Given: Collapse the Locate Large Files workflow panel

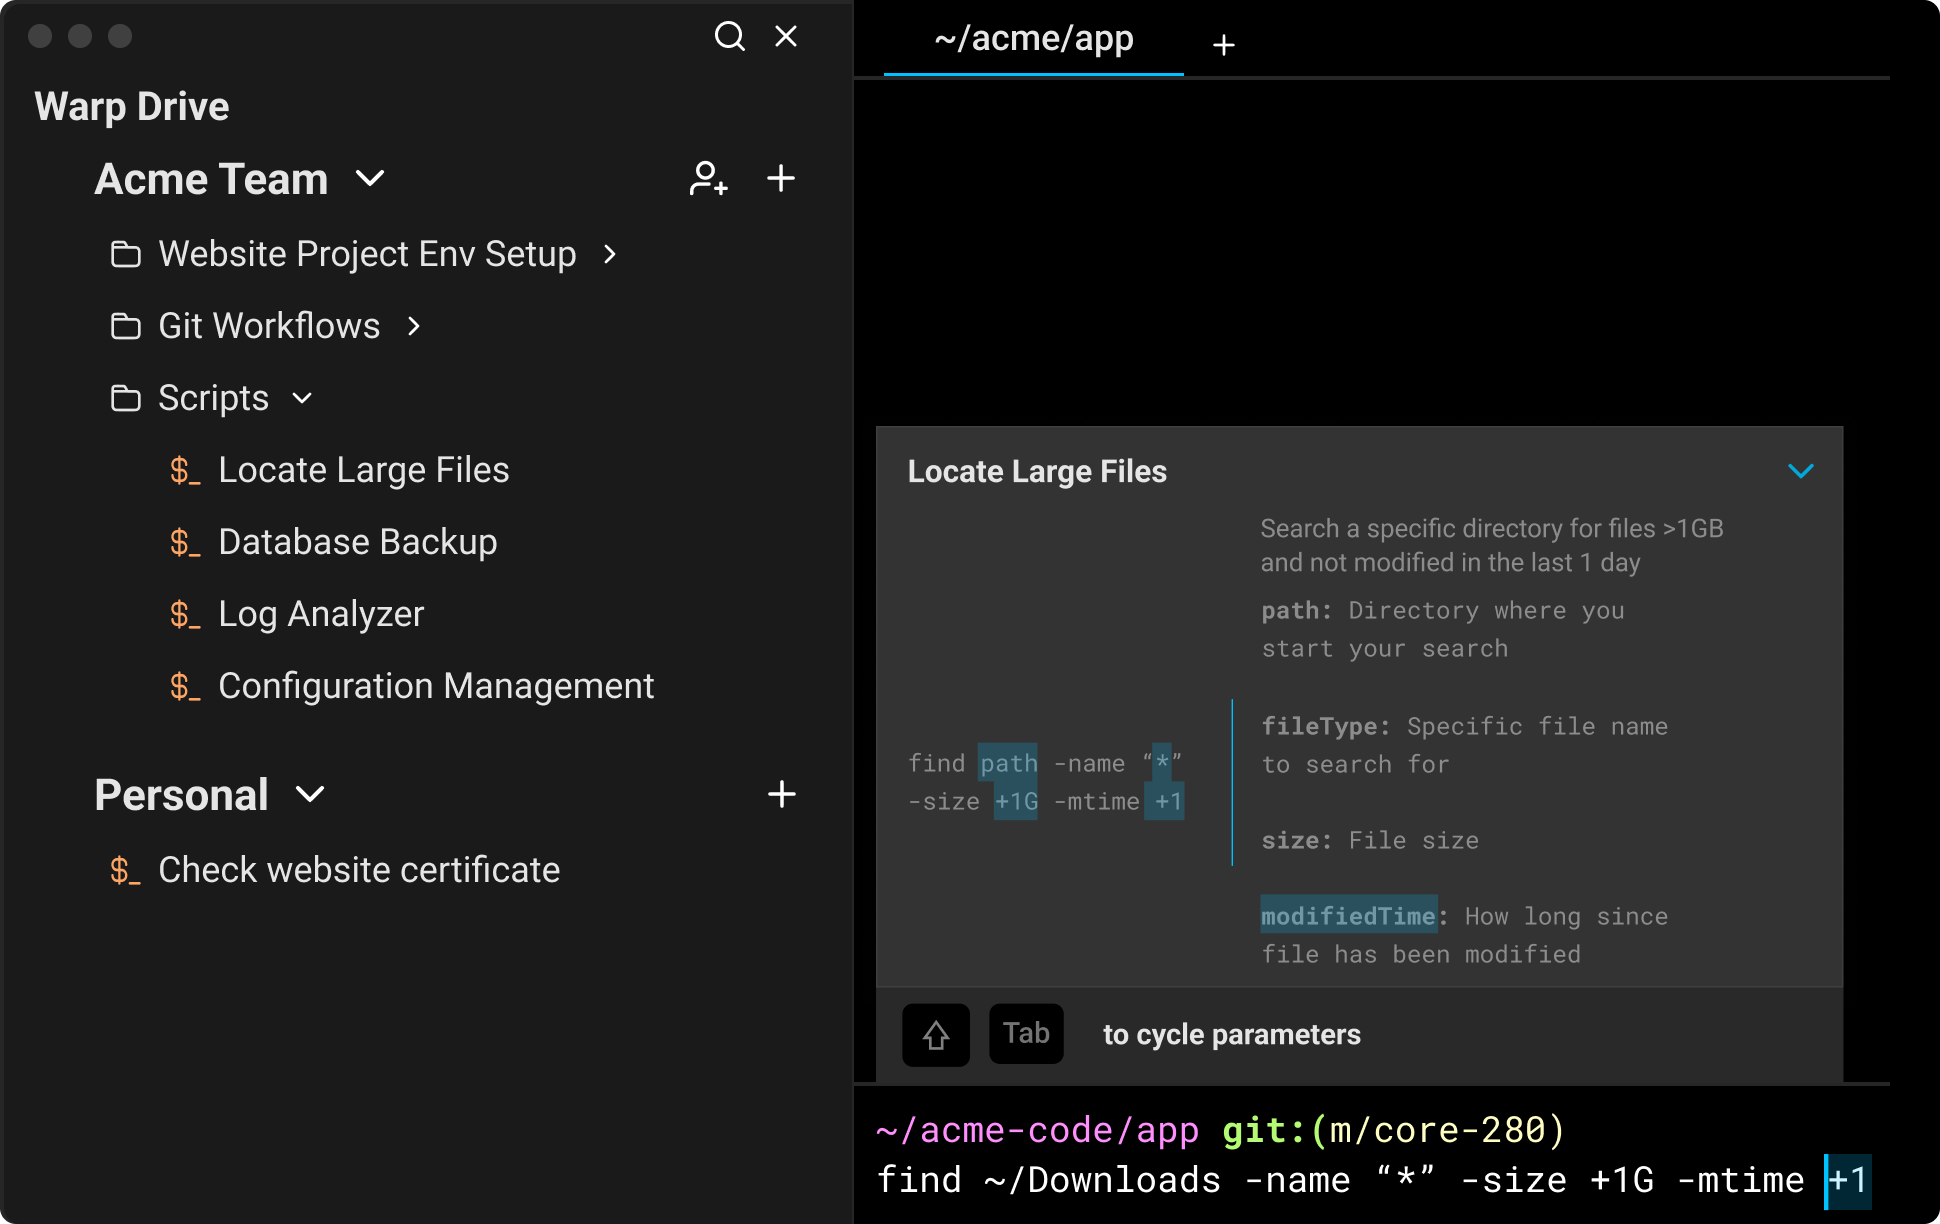Looking at the screenshot, I should click(x=1800, y=471).
